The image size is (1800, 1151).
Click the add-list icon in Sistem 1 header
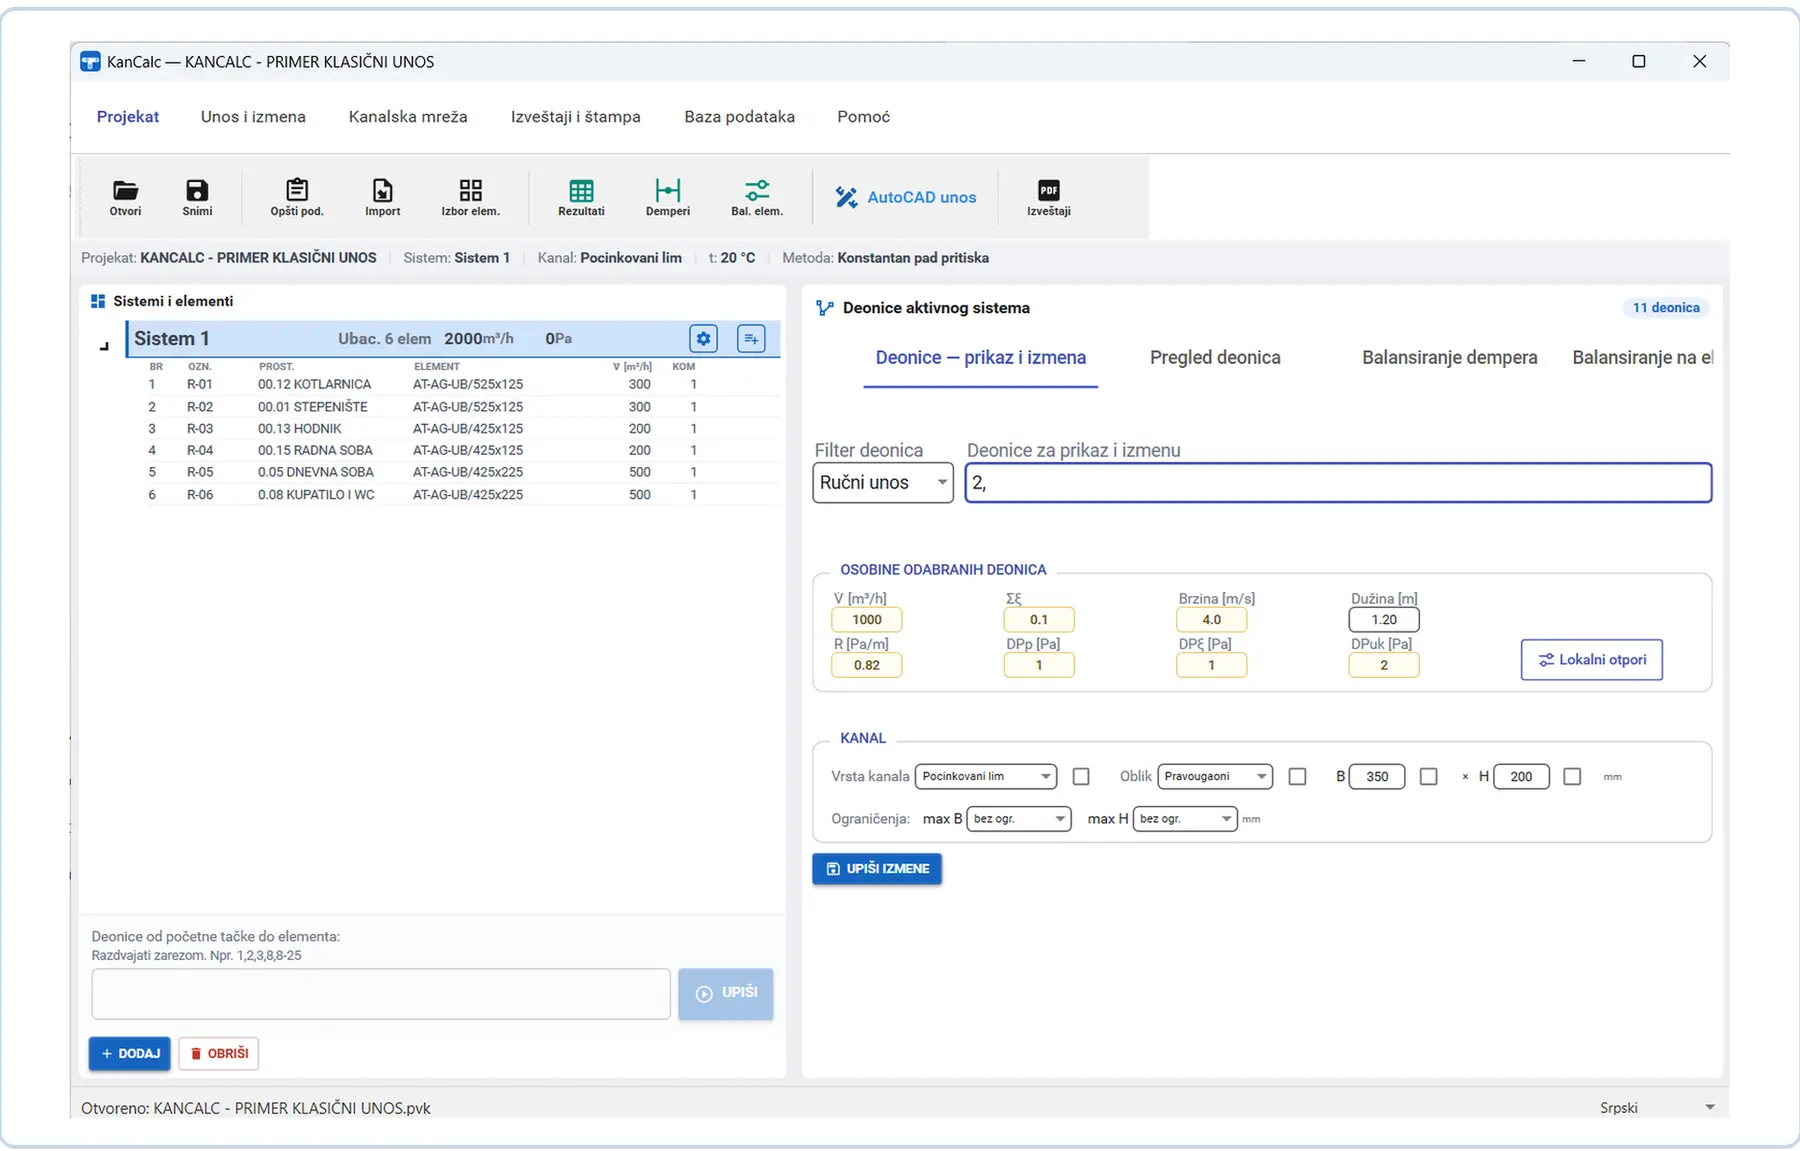751,339
